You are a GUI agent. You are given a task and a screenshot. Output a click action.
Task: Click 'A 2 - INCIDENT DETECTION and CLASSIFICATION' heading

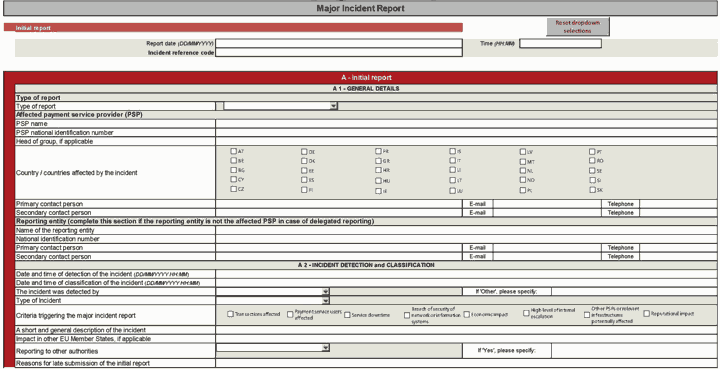[366, 265]
